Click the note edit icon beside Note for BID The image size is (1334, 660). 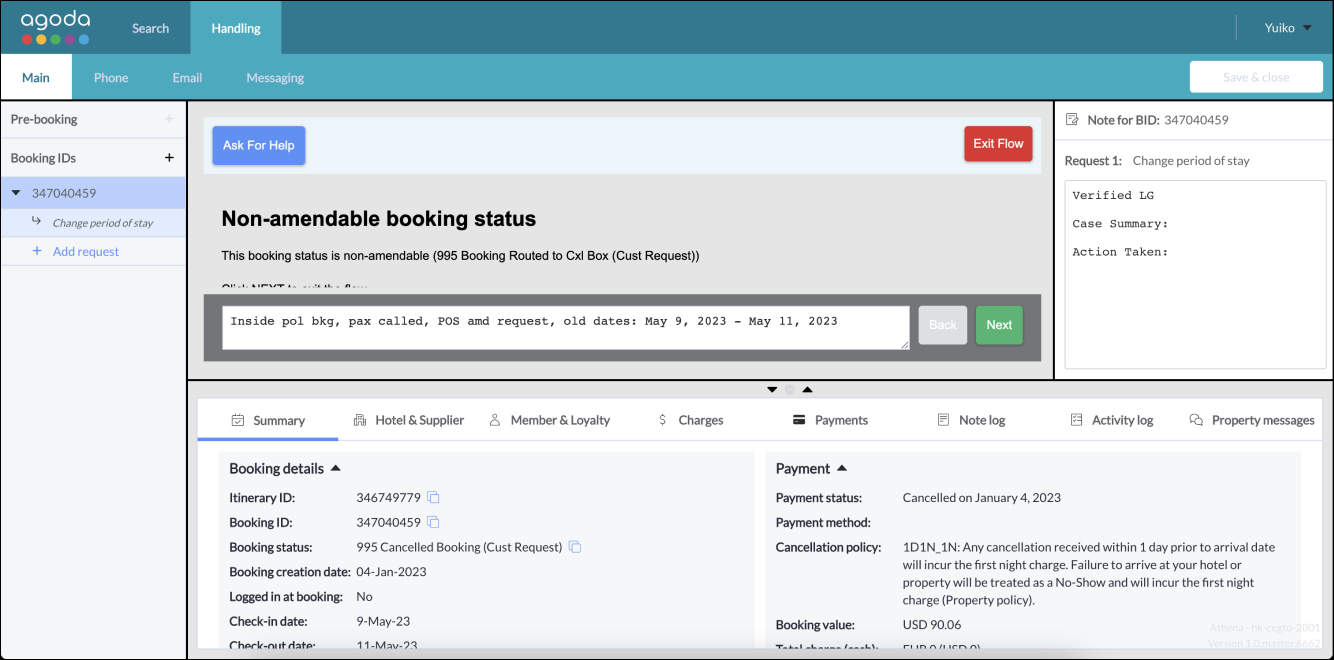coord(1073,120)
